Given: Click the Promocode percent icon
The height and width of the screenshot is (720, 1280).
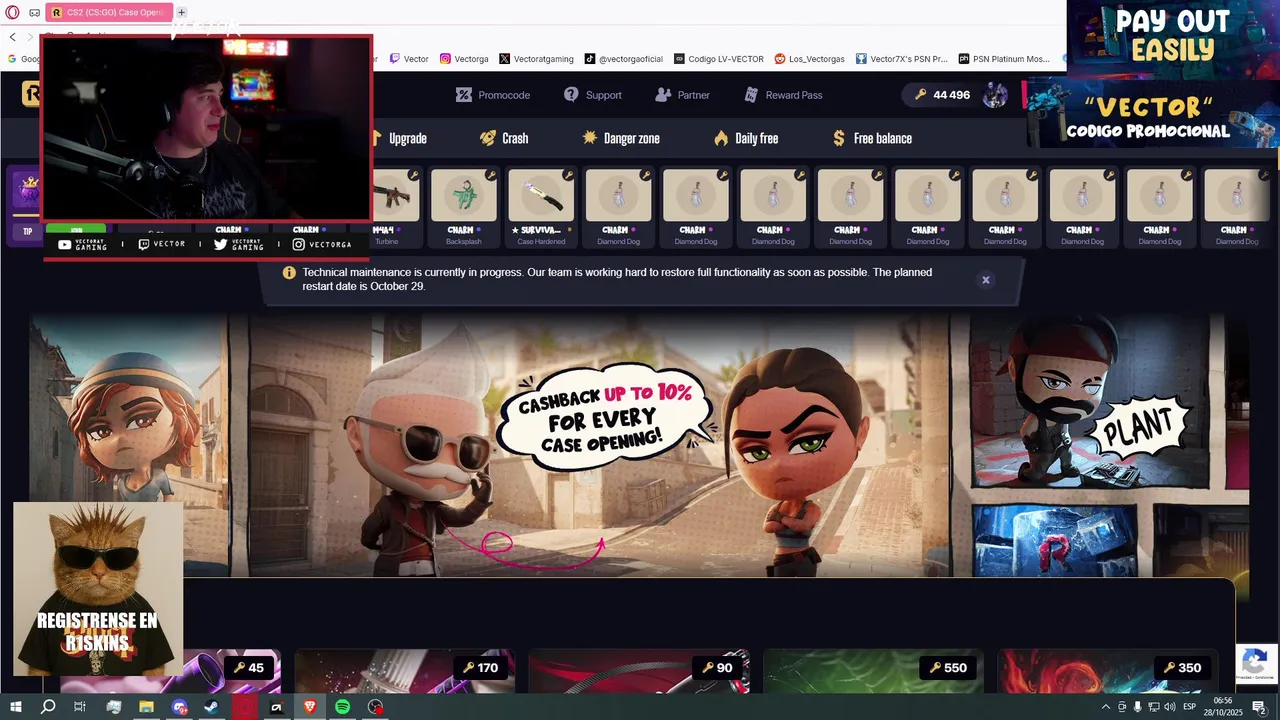Looking at the screenshot, I should (464, 95).
